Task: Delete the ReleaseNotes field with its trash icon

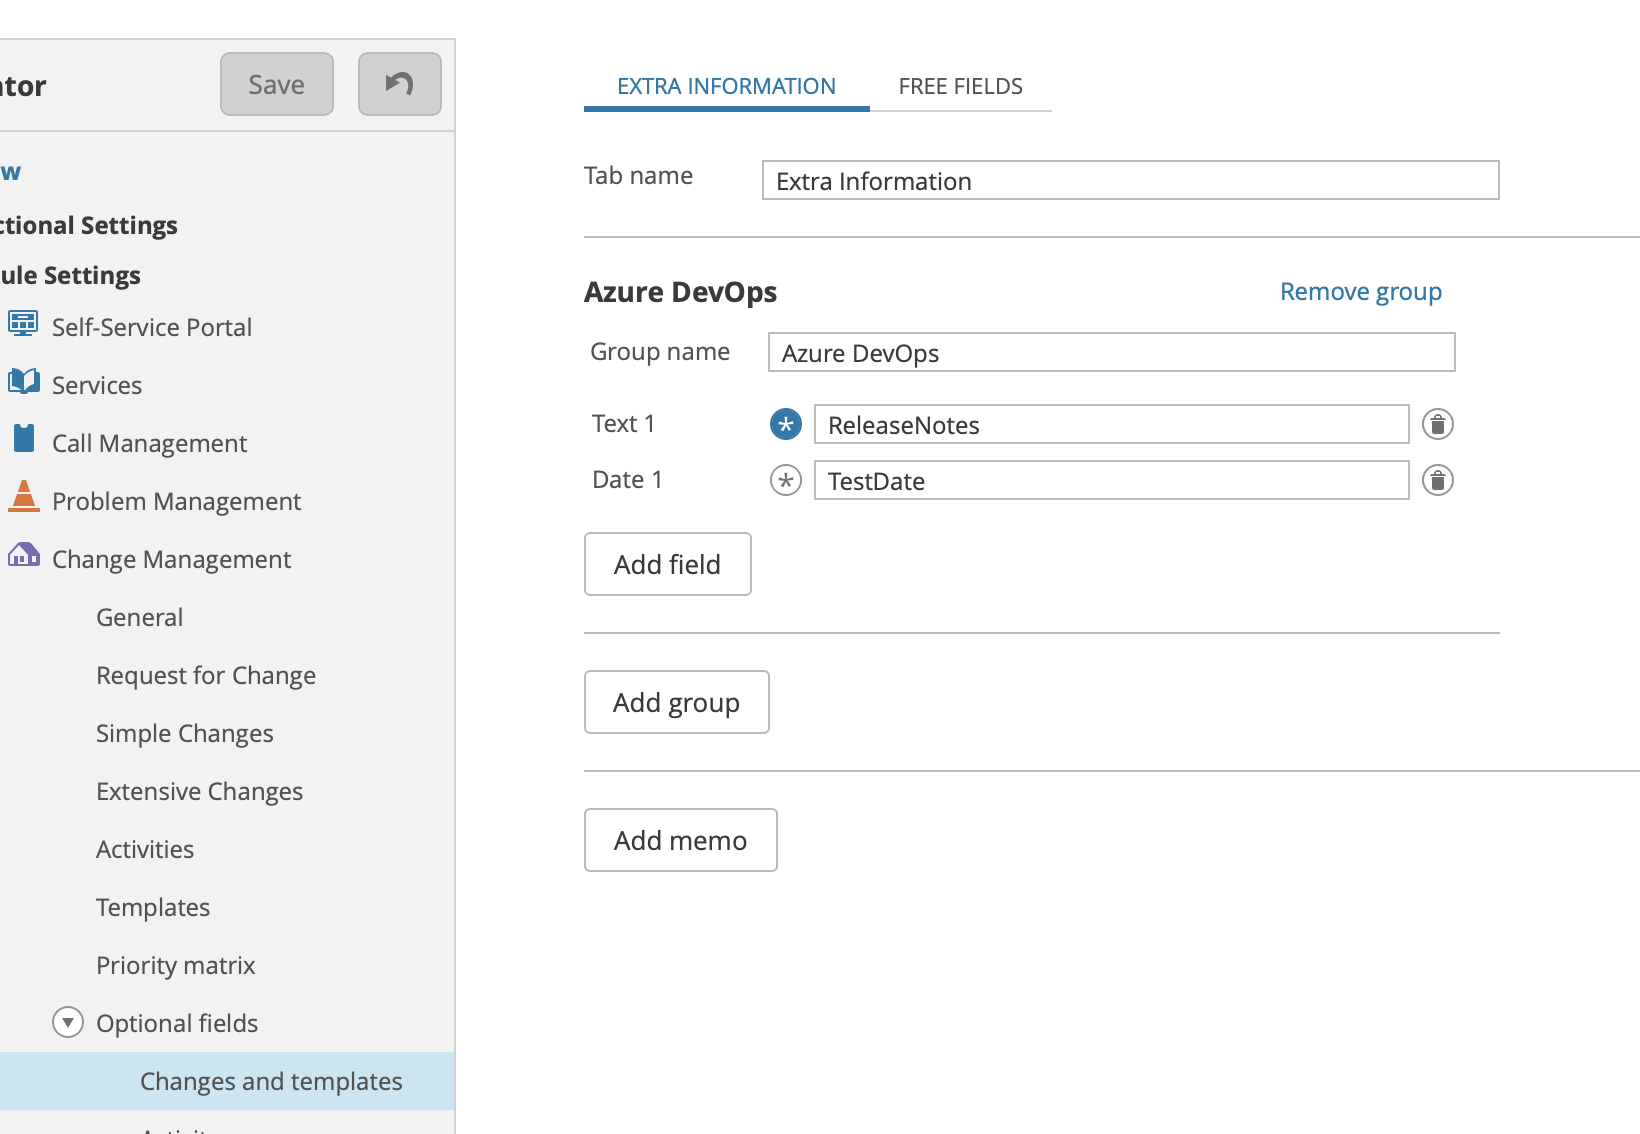Action: 1437,424
